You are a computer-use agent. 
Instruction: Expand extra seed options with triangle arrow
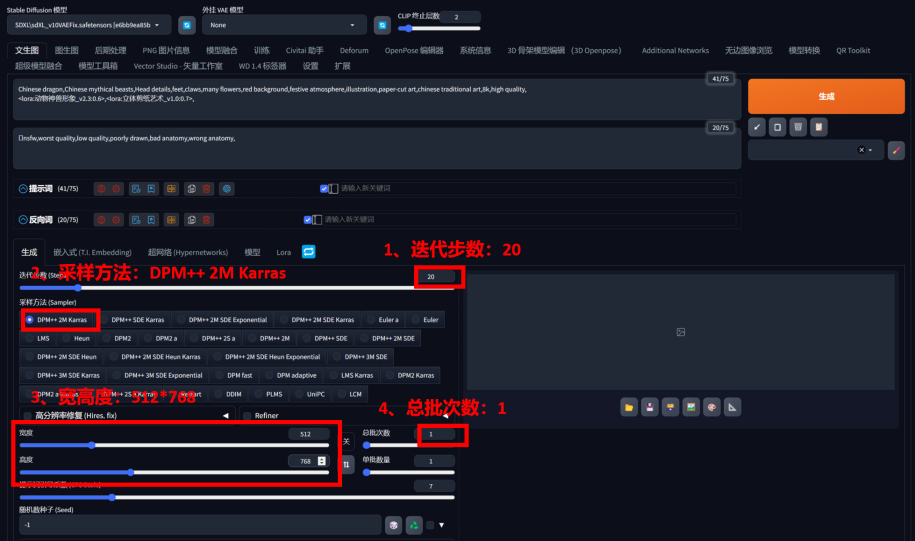pos(442,525)
